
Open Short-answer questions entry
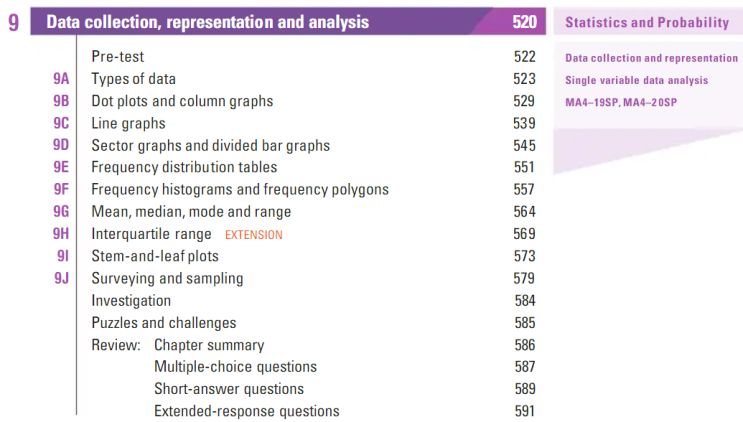[x=229, y=389]
